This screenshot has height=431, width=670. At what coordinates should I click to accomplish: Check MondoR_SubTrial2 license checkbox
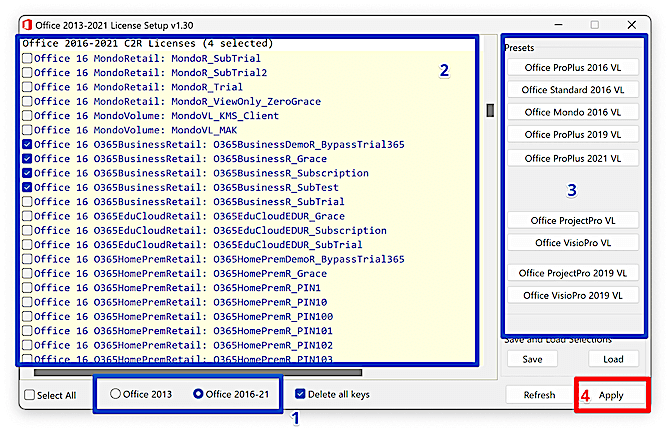click(x=27, y=73)
